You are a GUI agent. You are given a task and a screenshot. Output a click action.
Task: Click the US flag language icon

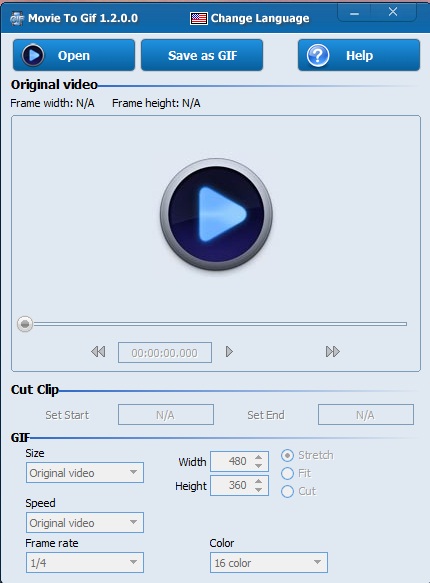tap(199, 18)
